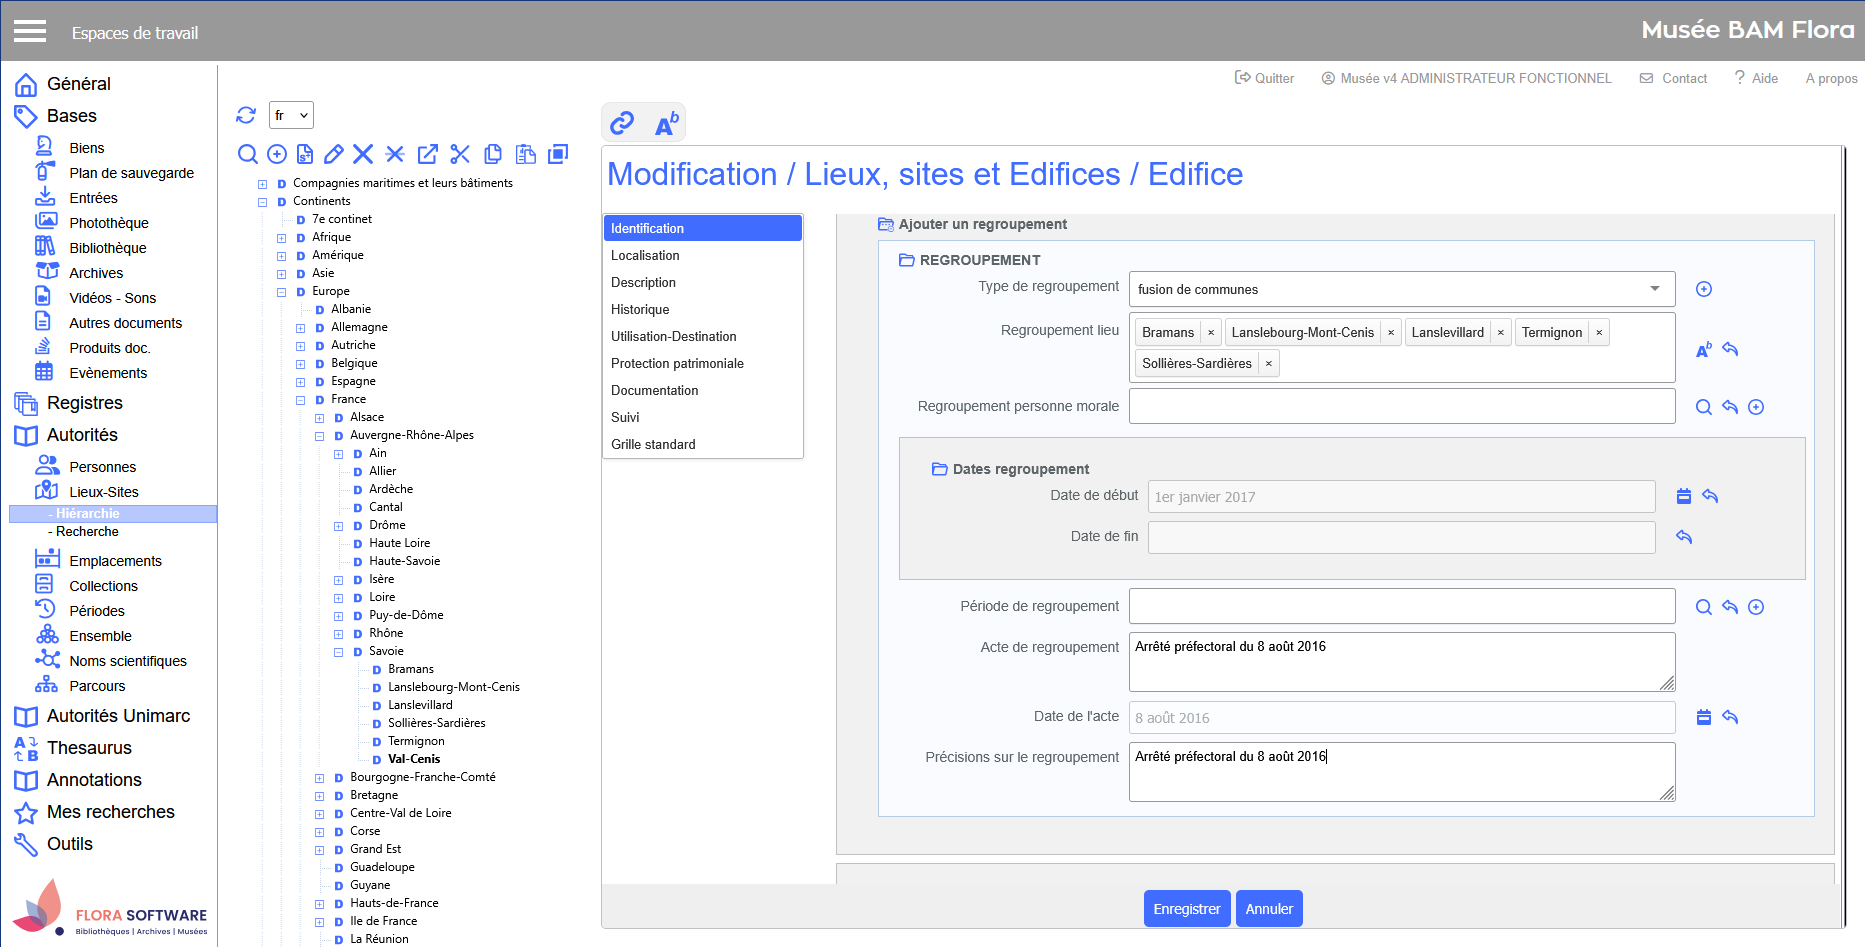Search icon for Regroupement personne morale
Image resolution: width=1865 pixels, height=947 pixels.
pos(1704,407)
